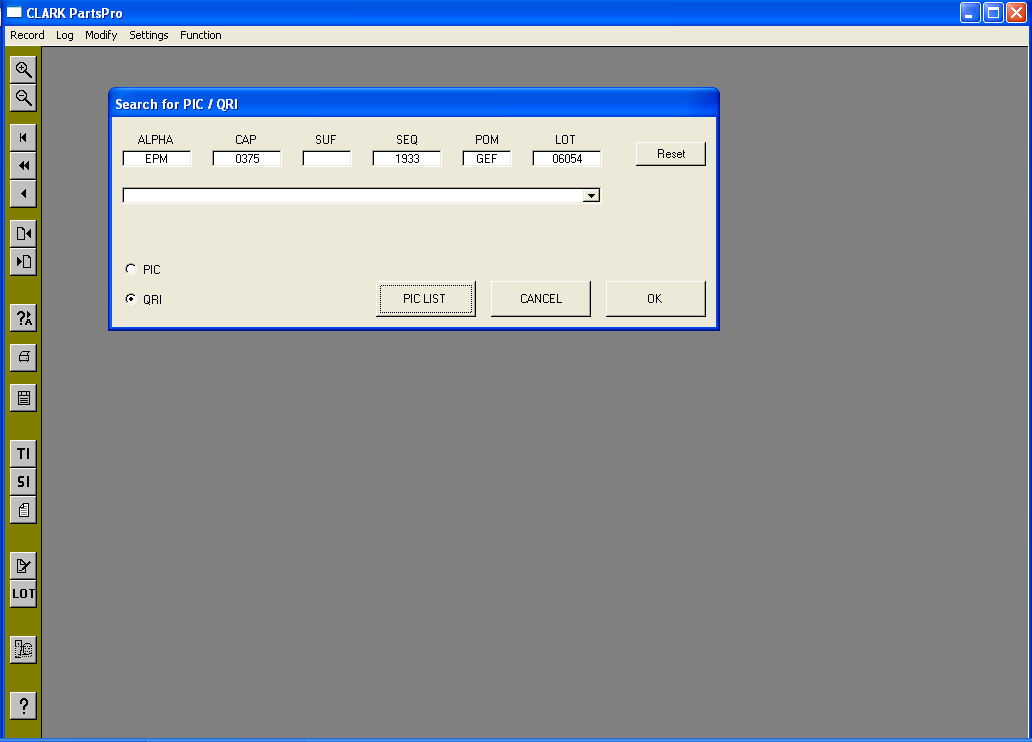This screenshot has width=1032, height=742.
Task: Open help question mark icon
Action: point(23,706)
